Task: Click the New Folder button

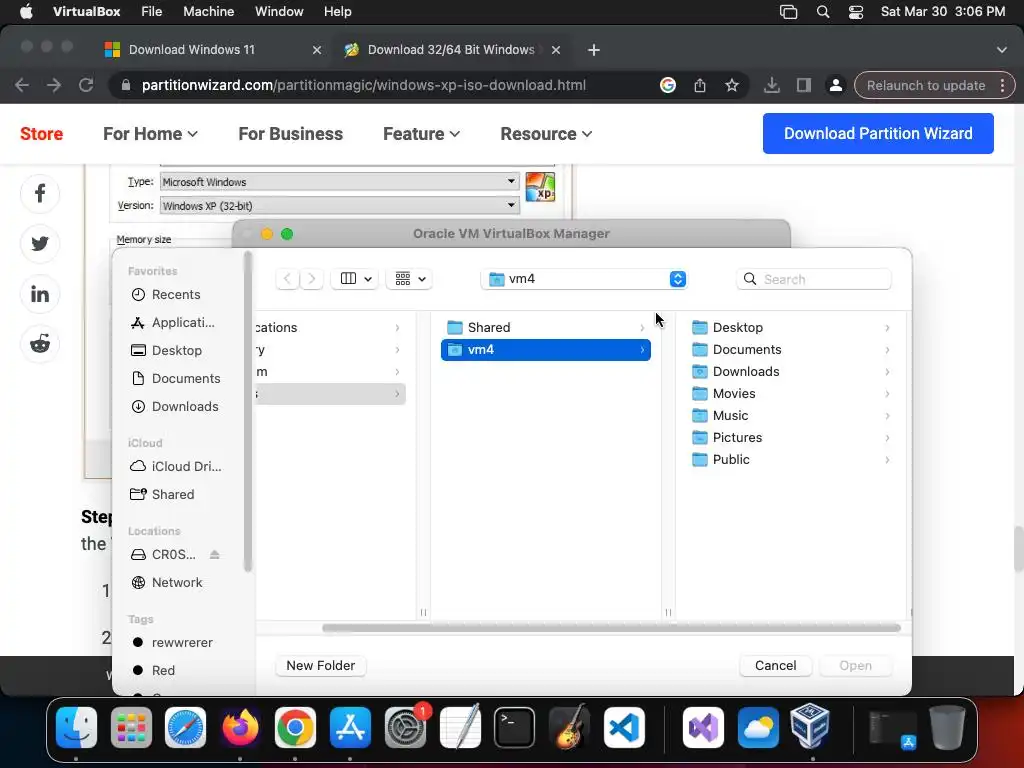Action: pos(321,665)
